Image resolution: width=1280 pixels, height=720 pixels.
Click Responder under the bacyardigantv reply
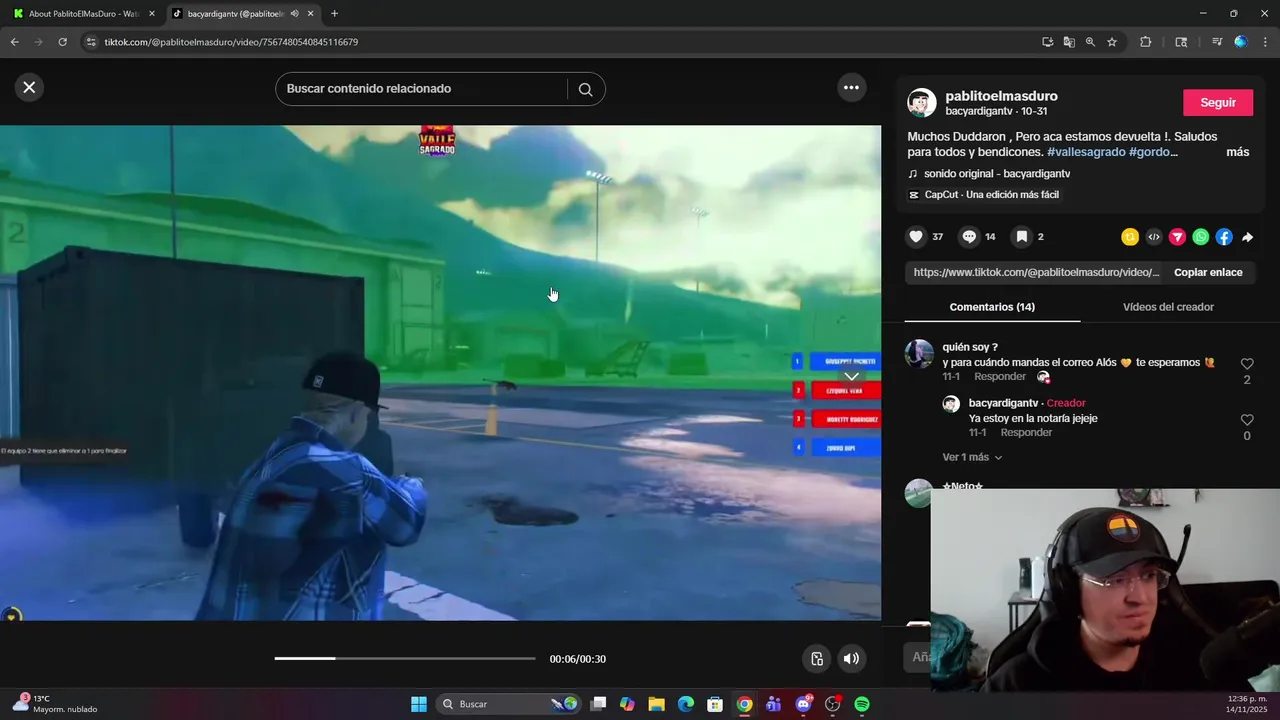pos(1026,433)
